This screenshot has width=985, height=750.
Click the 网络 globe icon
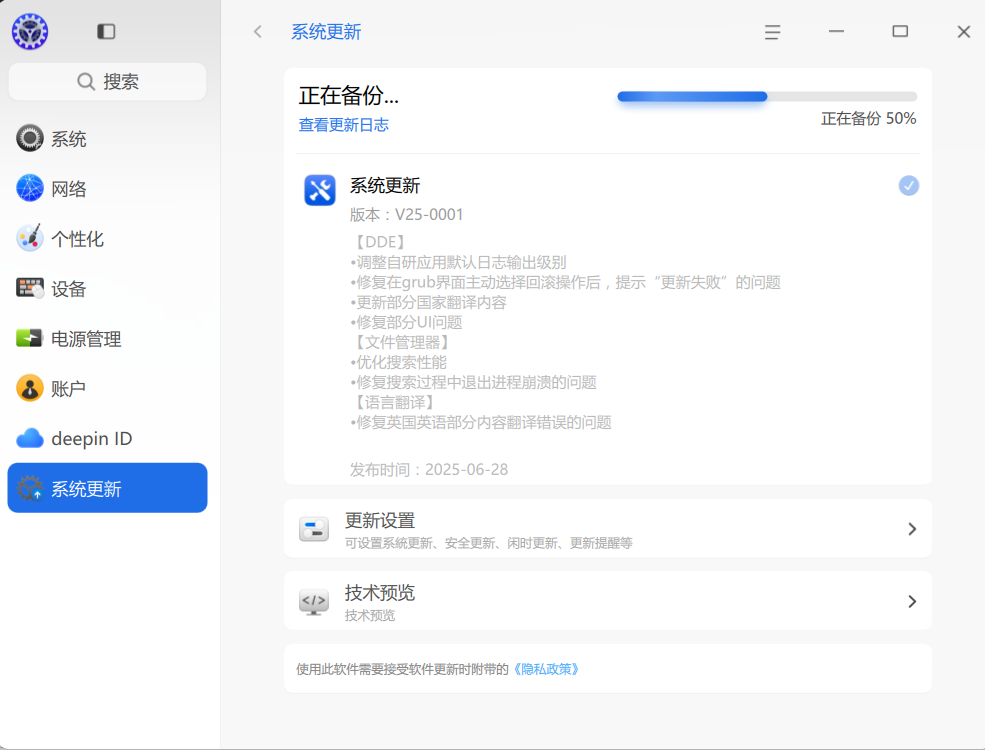[30, 188]
